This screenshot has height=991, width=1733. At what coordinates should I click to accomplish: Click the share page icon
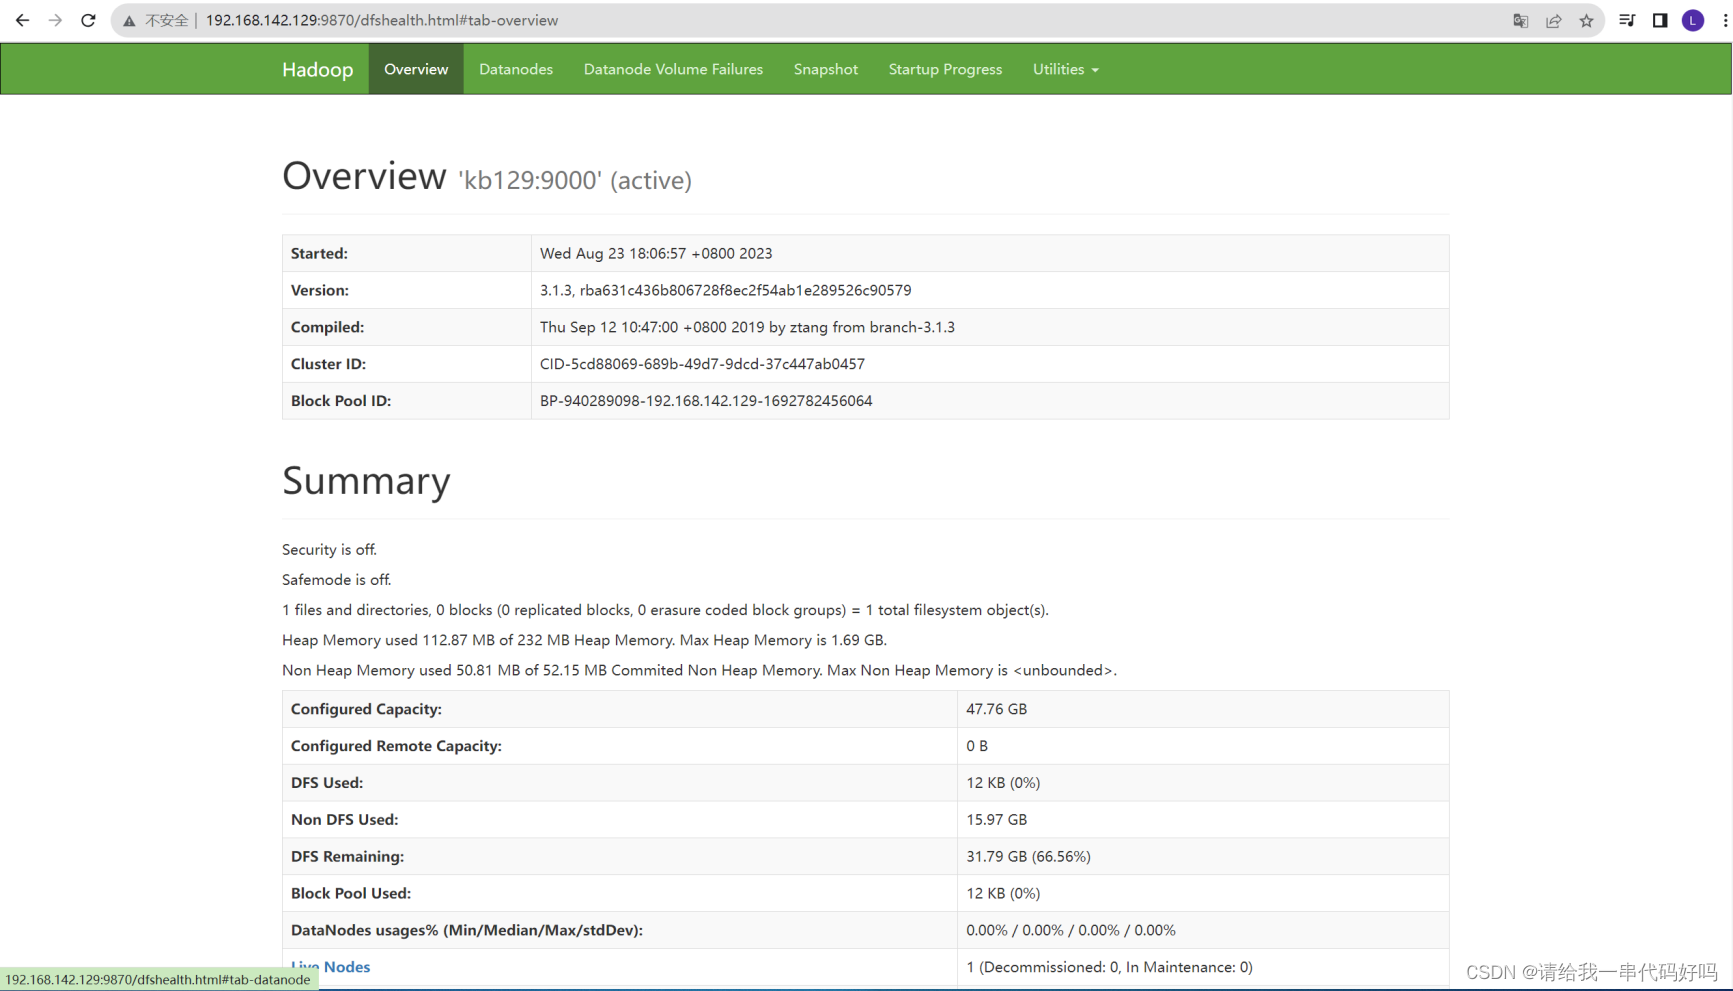coord(1553,21)
